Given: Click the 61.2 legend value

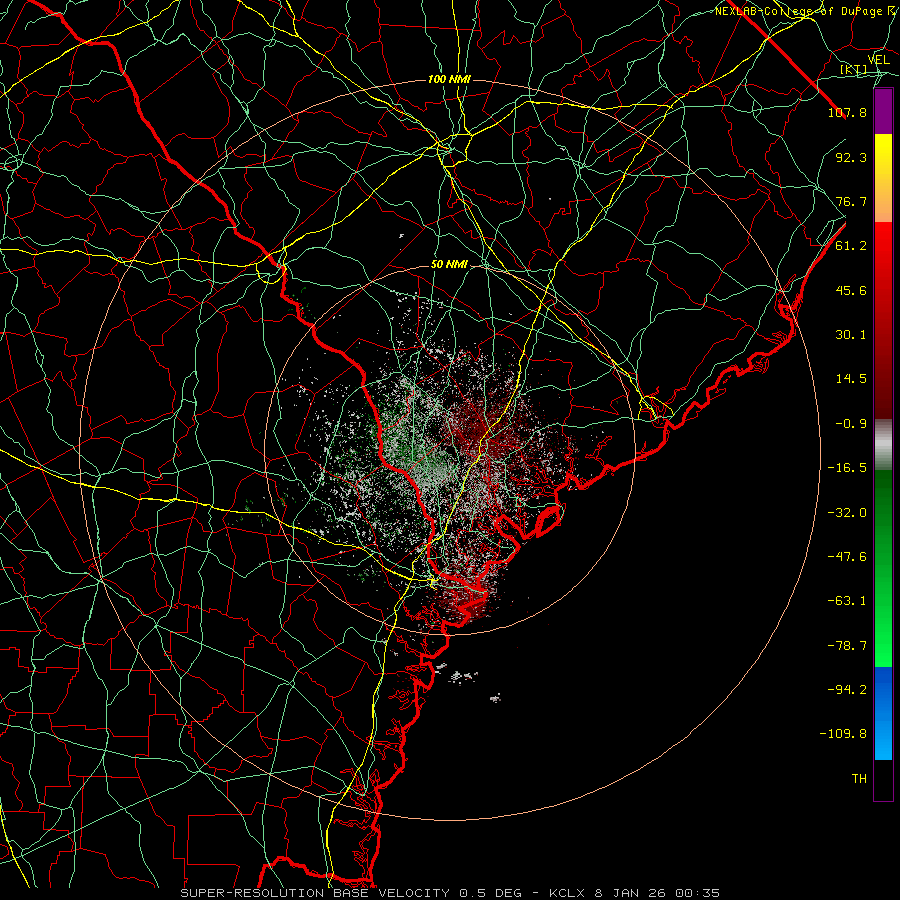Looking at the screenshot, I should click(851, 246).
